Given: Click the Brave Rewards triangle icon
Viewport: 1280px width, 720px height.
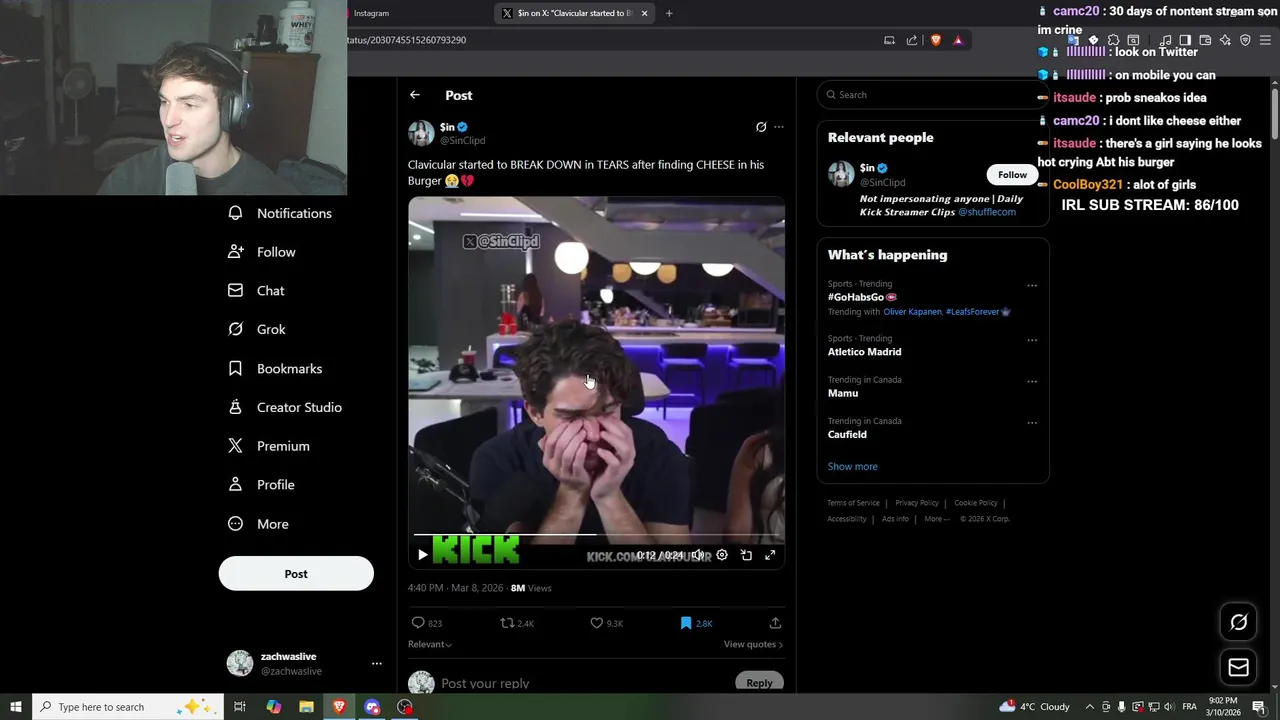Looking at the screenshot, I should click(958, 40).
